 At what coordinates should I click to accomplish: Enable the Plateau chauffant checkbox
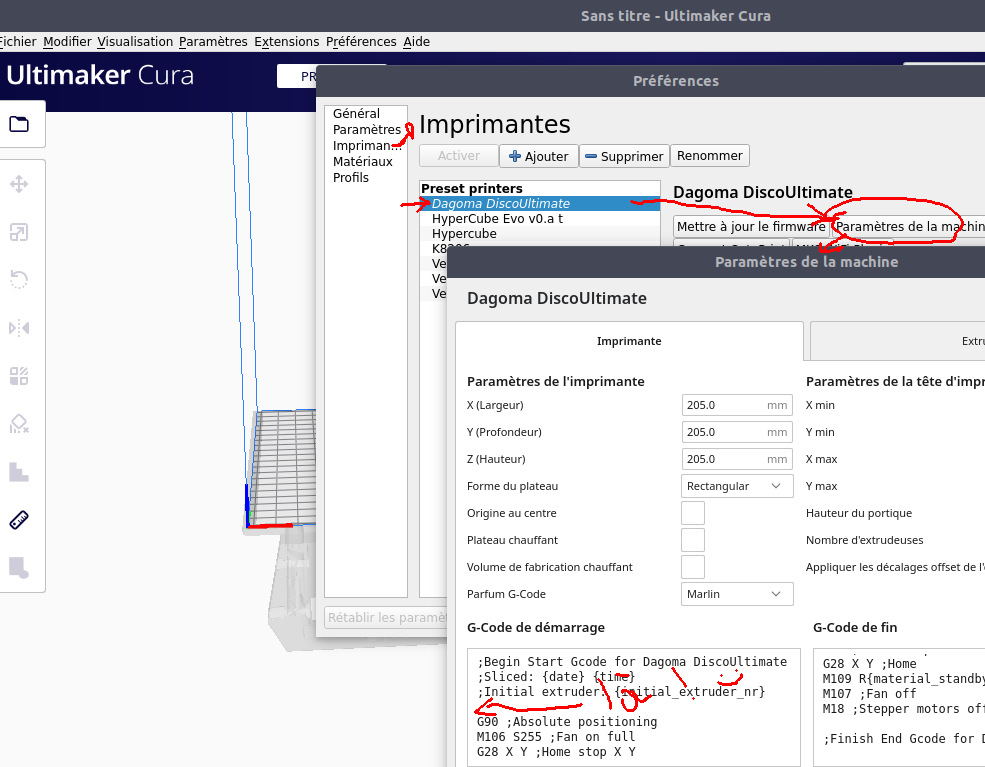click(693, 540)
